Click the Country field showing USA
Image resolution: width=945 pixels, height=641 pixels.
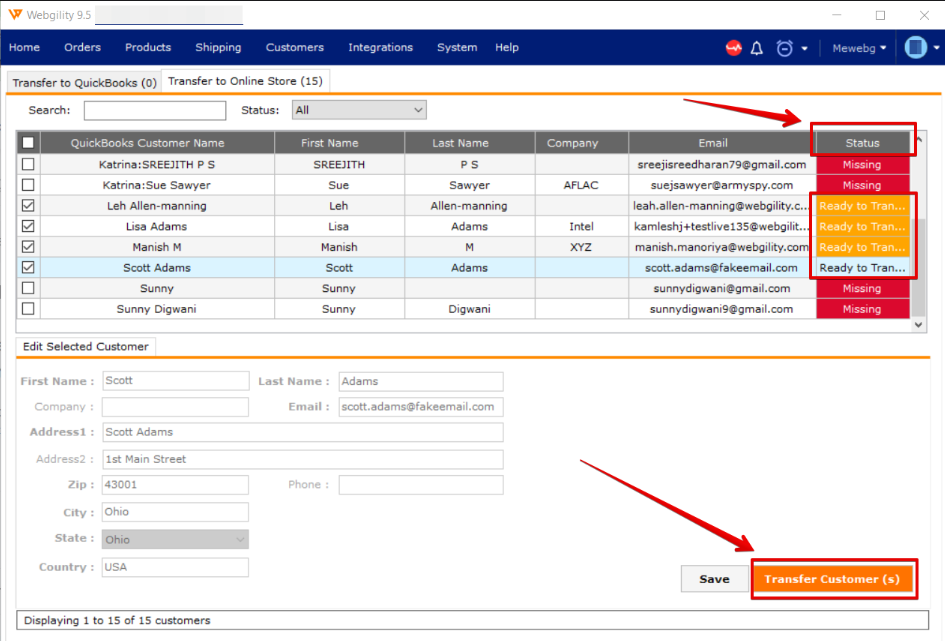pos(175,567)
